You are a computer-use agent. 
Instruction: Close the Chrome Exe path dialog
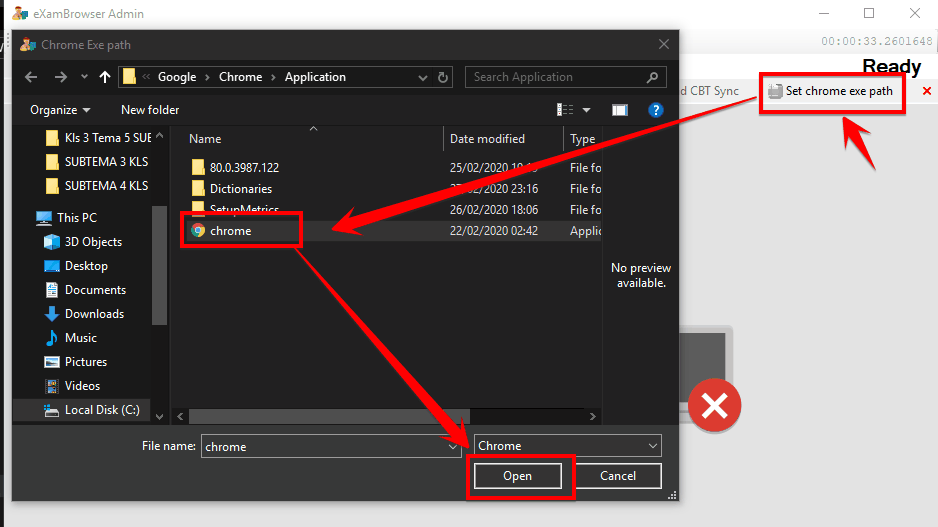point(664,44)
